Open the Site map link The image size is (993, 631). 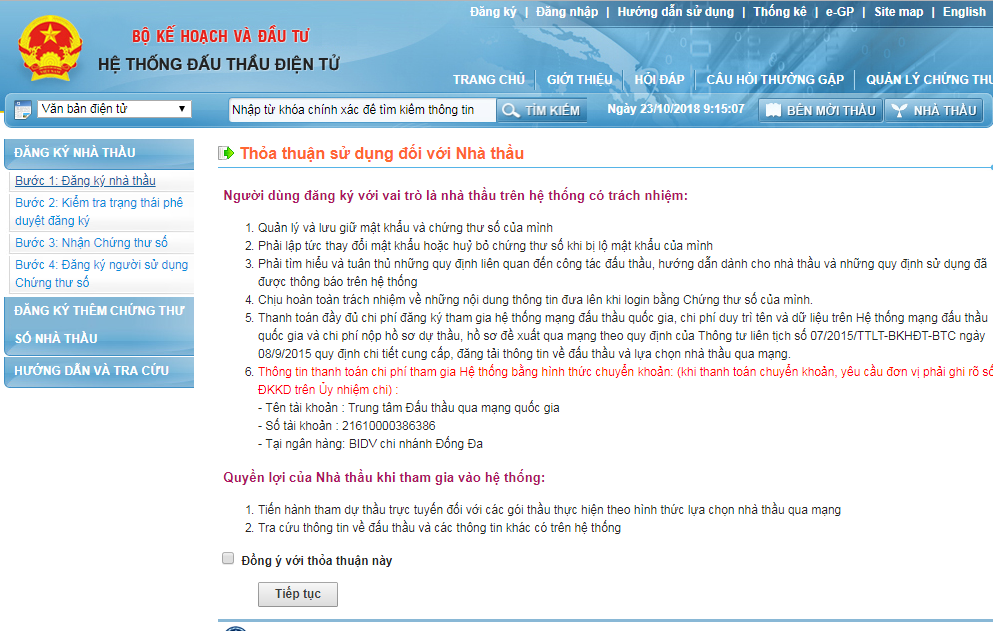[899, 11]
